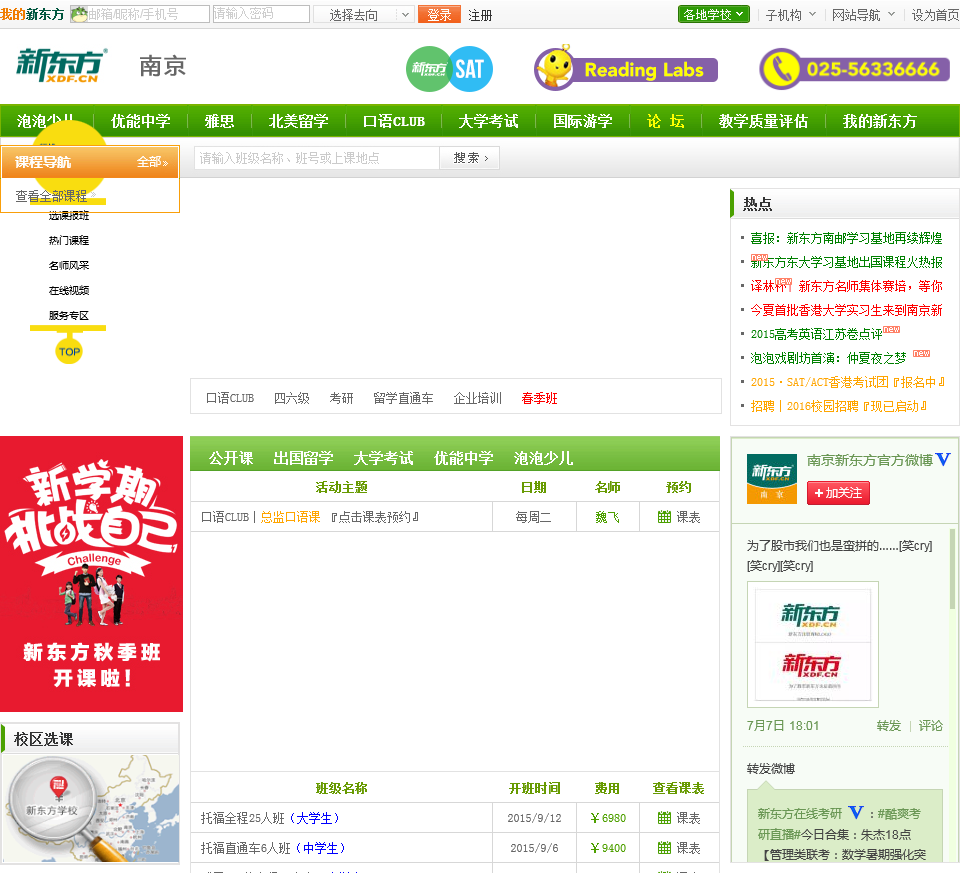Focus the username email input field
This screenshot has width=960, height=873.
[140, 14]
